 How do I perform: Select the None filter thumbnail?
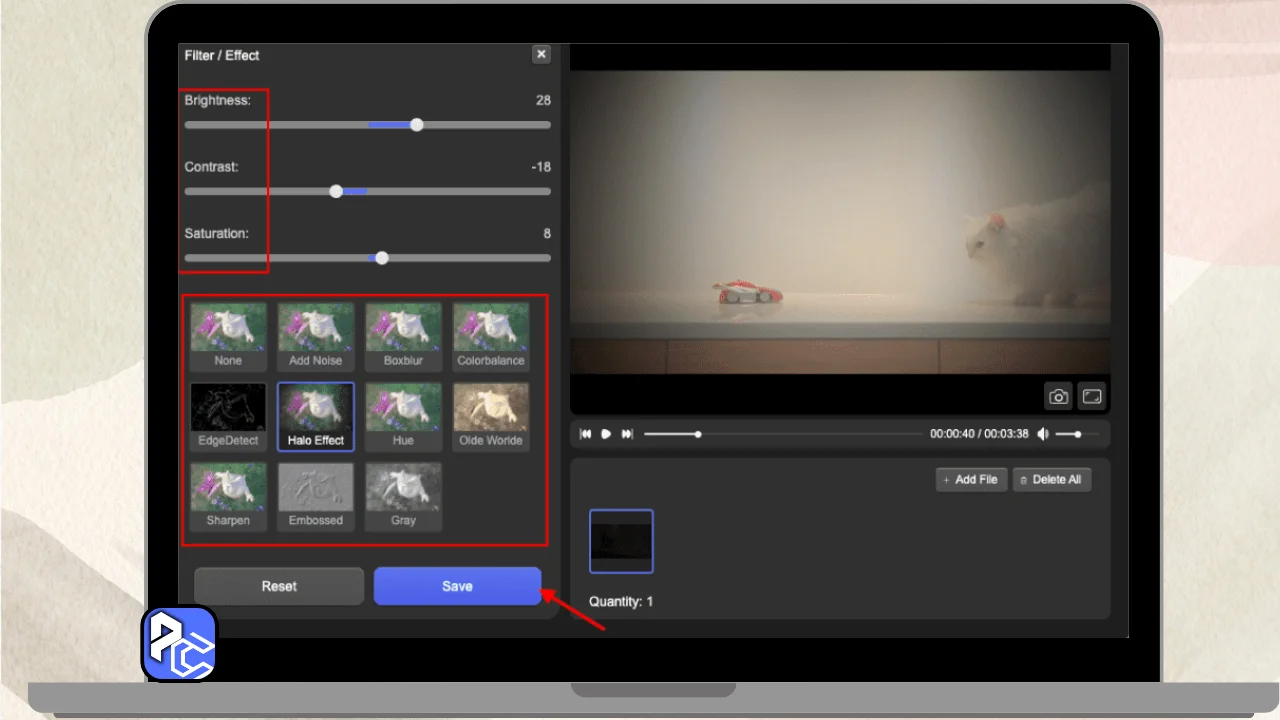point(228,334)
